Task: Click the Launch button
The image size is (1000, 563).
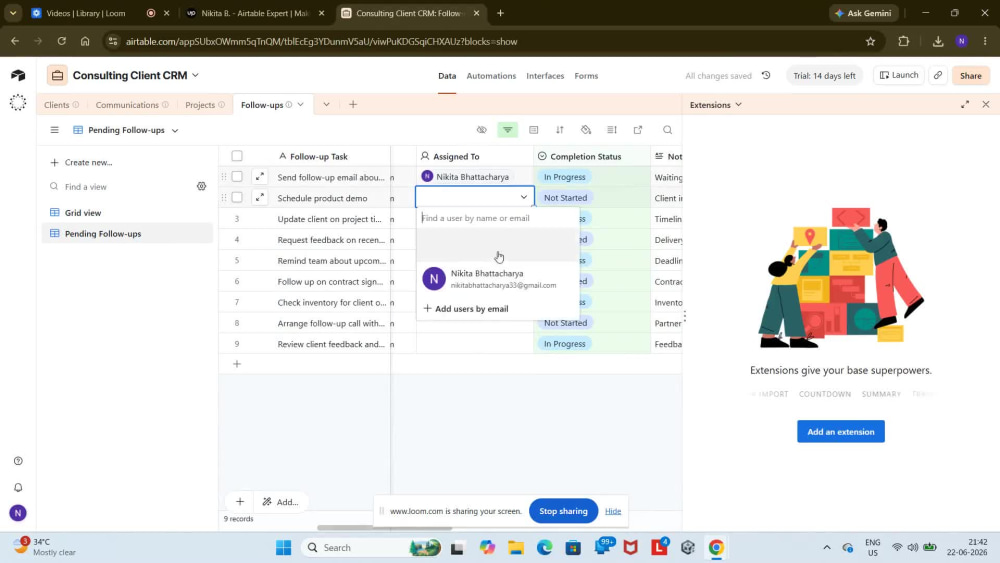Action: [899, 75]
